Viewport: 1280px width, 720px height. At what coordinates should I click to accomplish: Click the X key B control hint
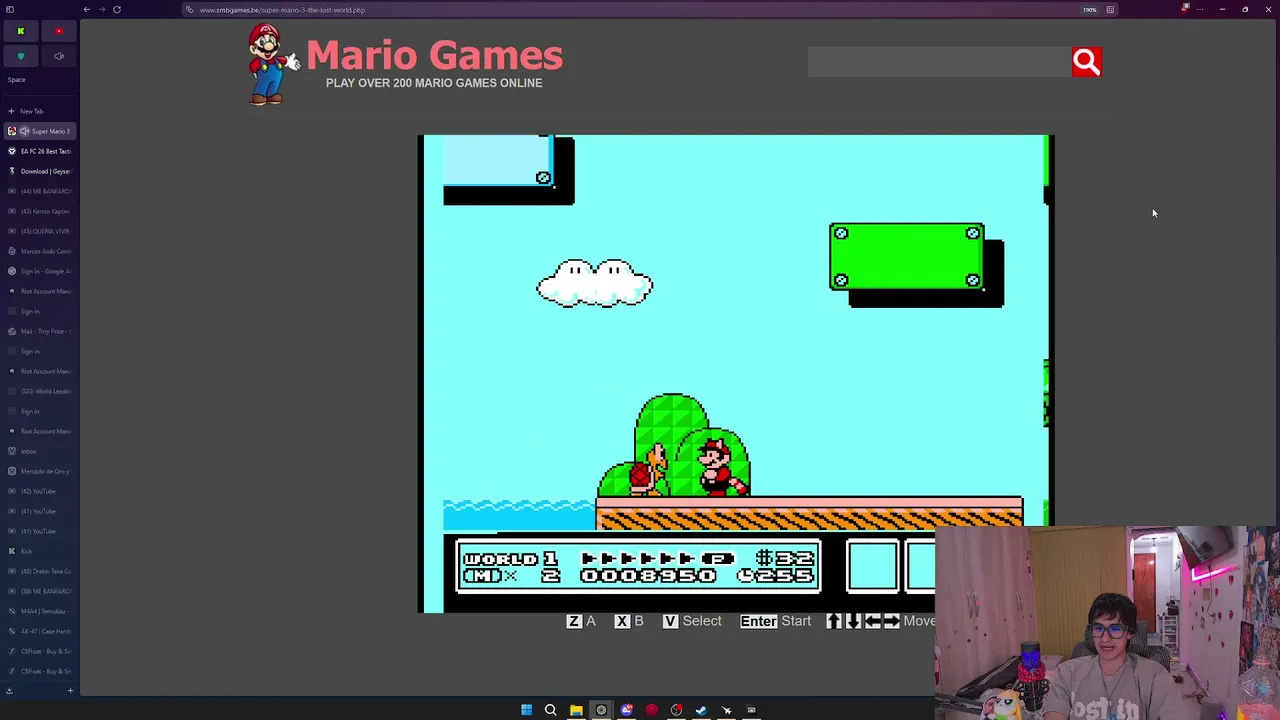point(629,621)
